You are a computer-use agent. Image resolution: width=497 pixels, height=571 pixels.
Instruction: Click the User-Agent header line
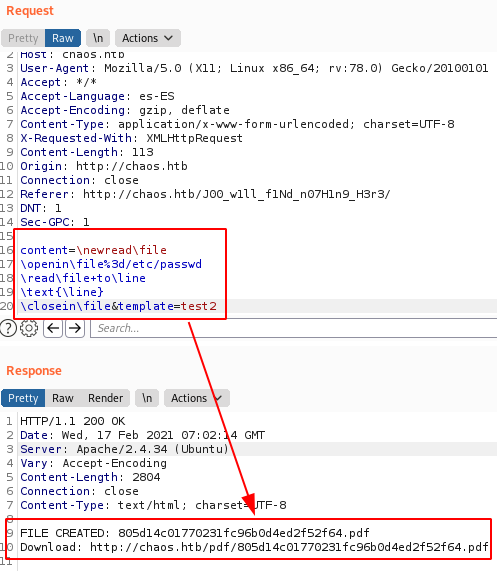[254, 68]
